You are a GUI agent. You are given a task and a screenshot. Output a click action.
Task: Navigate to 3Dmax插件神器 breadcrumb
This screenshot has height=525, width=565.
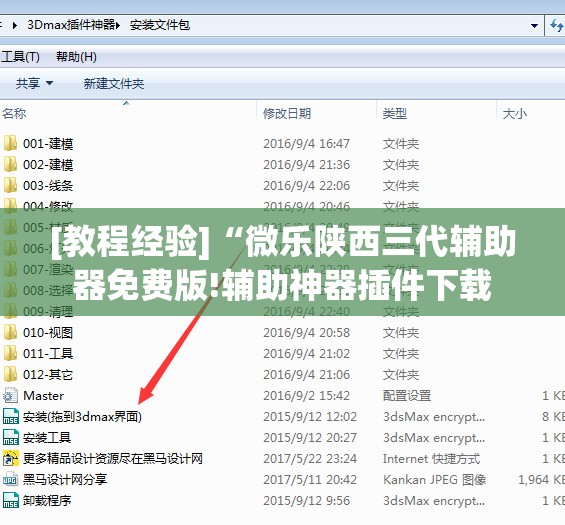pyautogui.click(x=71, y=25)
